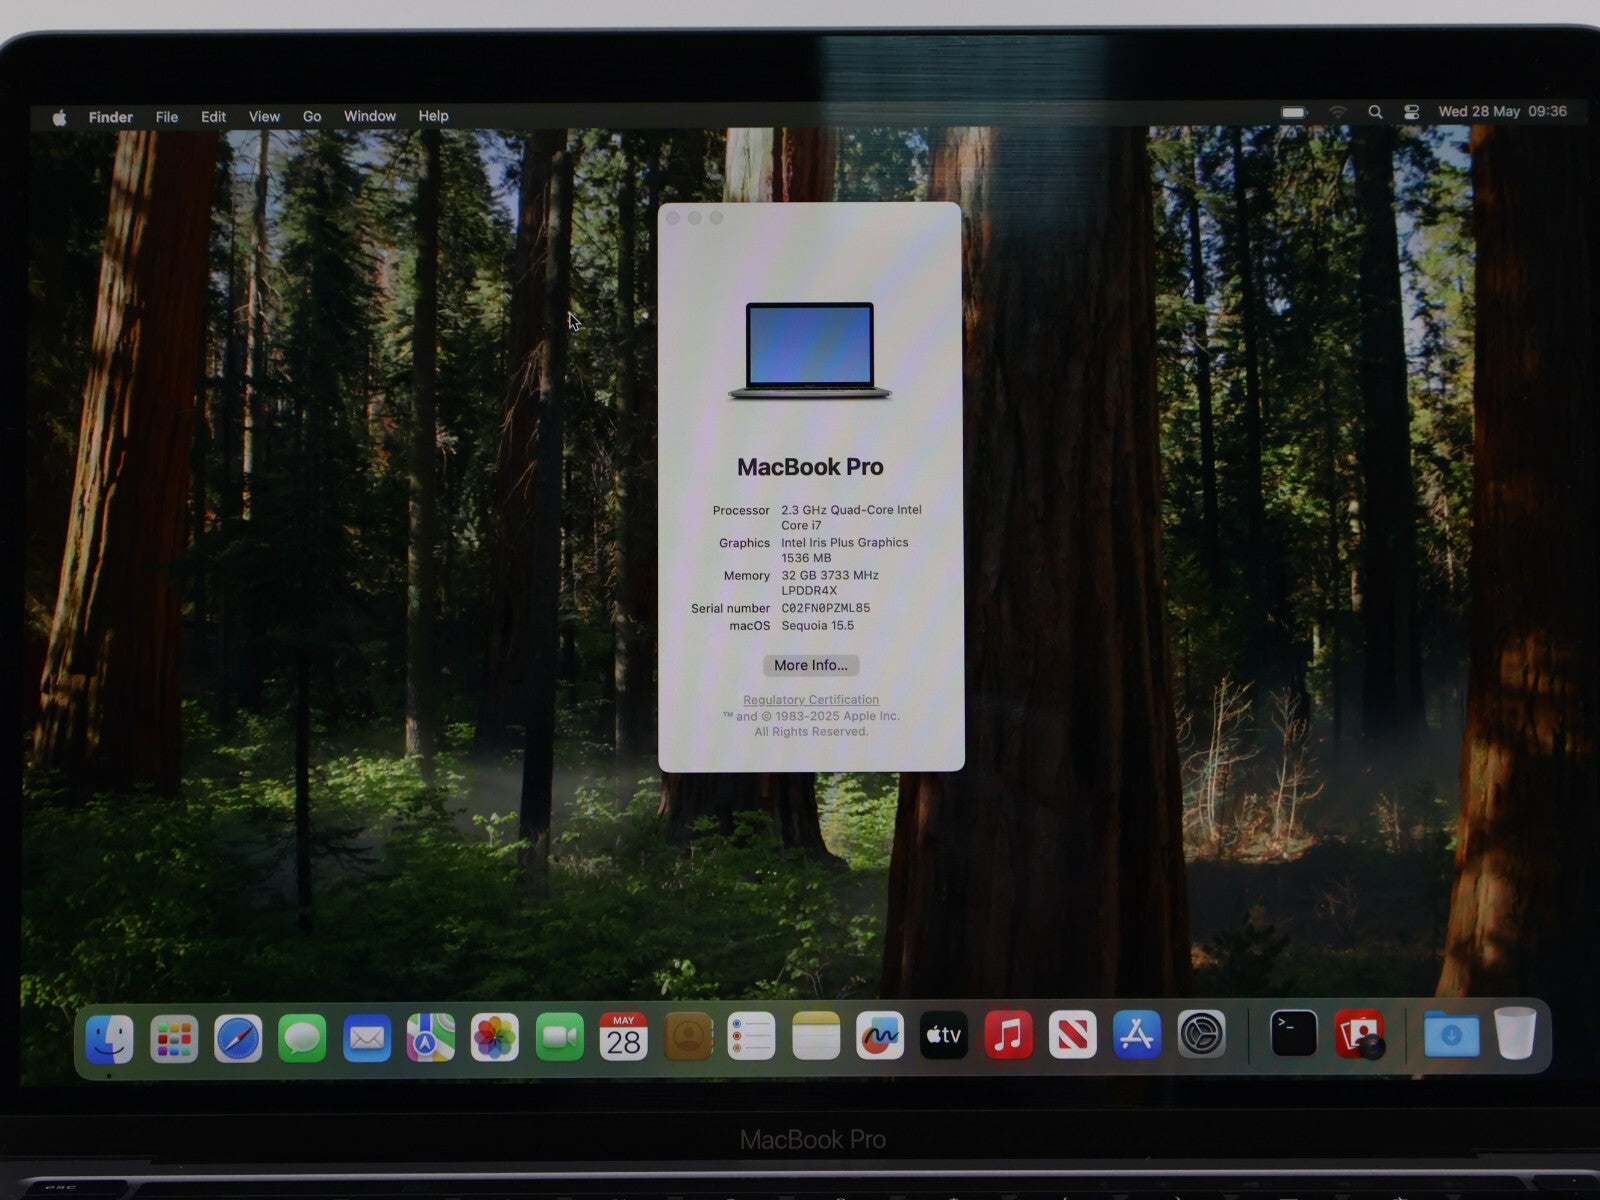Open Freeform from the Dock
The height and width of the screenshot is (1200, 1600).
(x=880, y=1036)
